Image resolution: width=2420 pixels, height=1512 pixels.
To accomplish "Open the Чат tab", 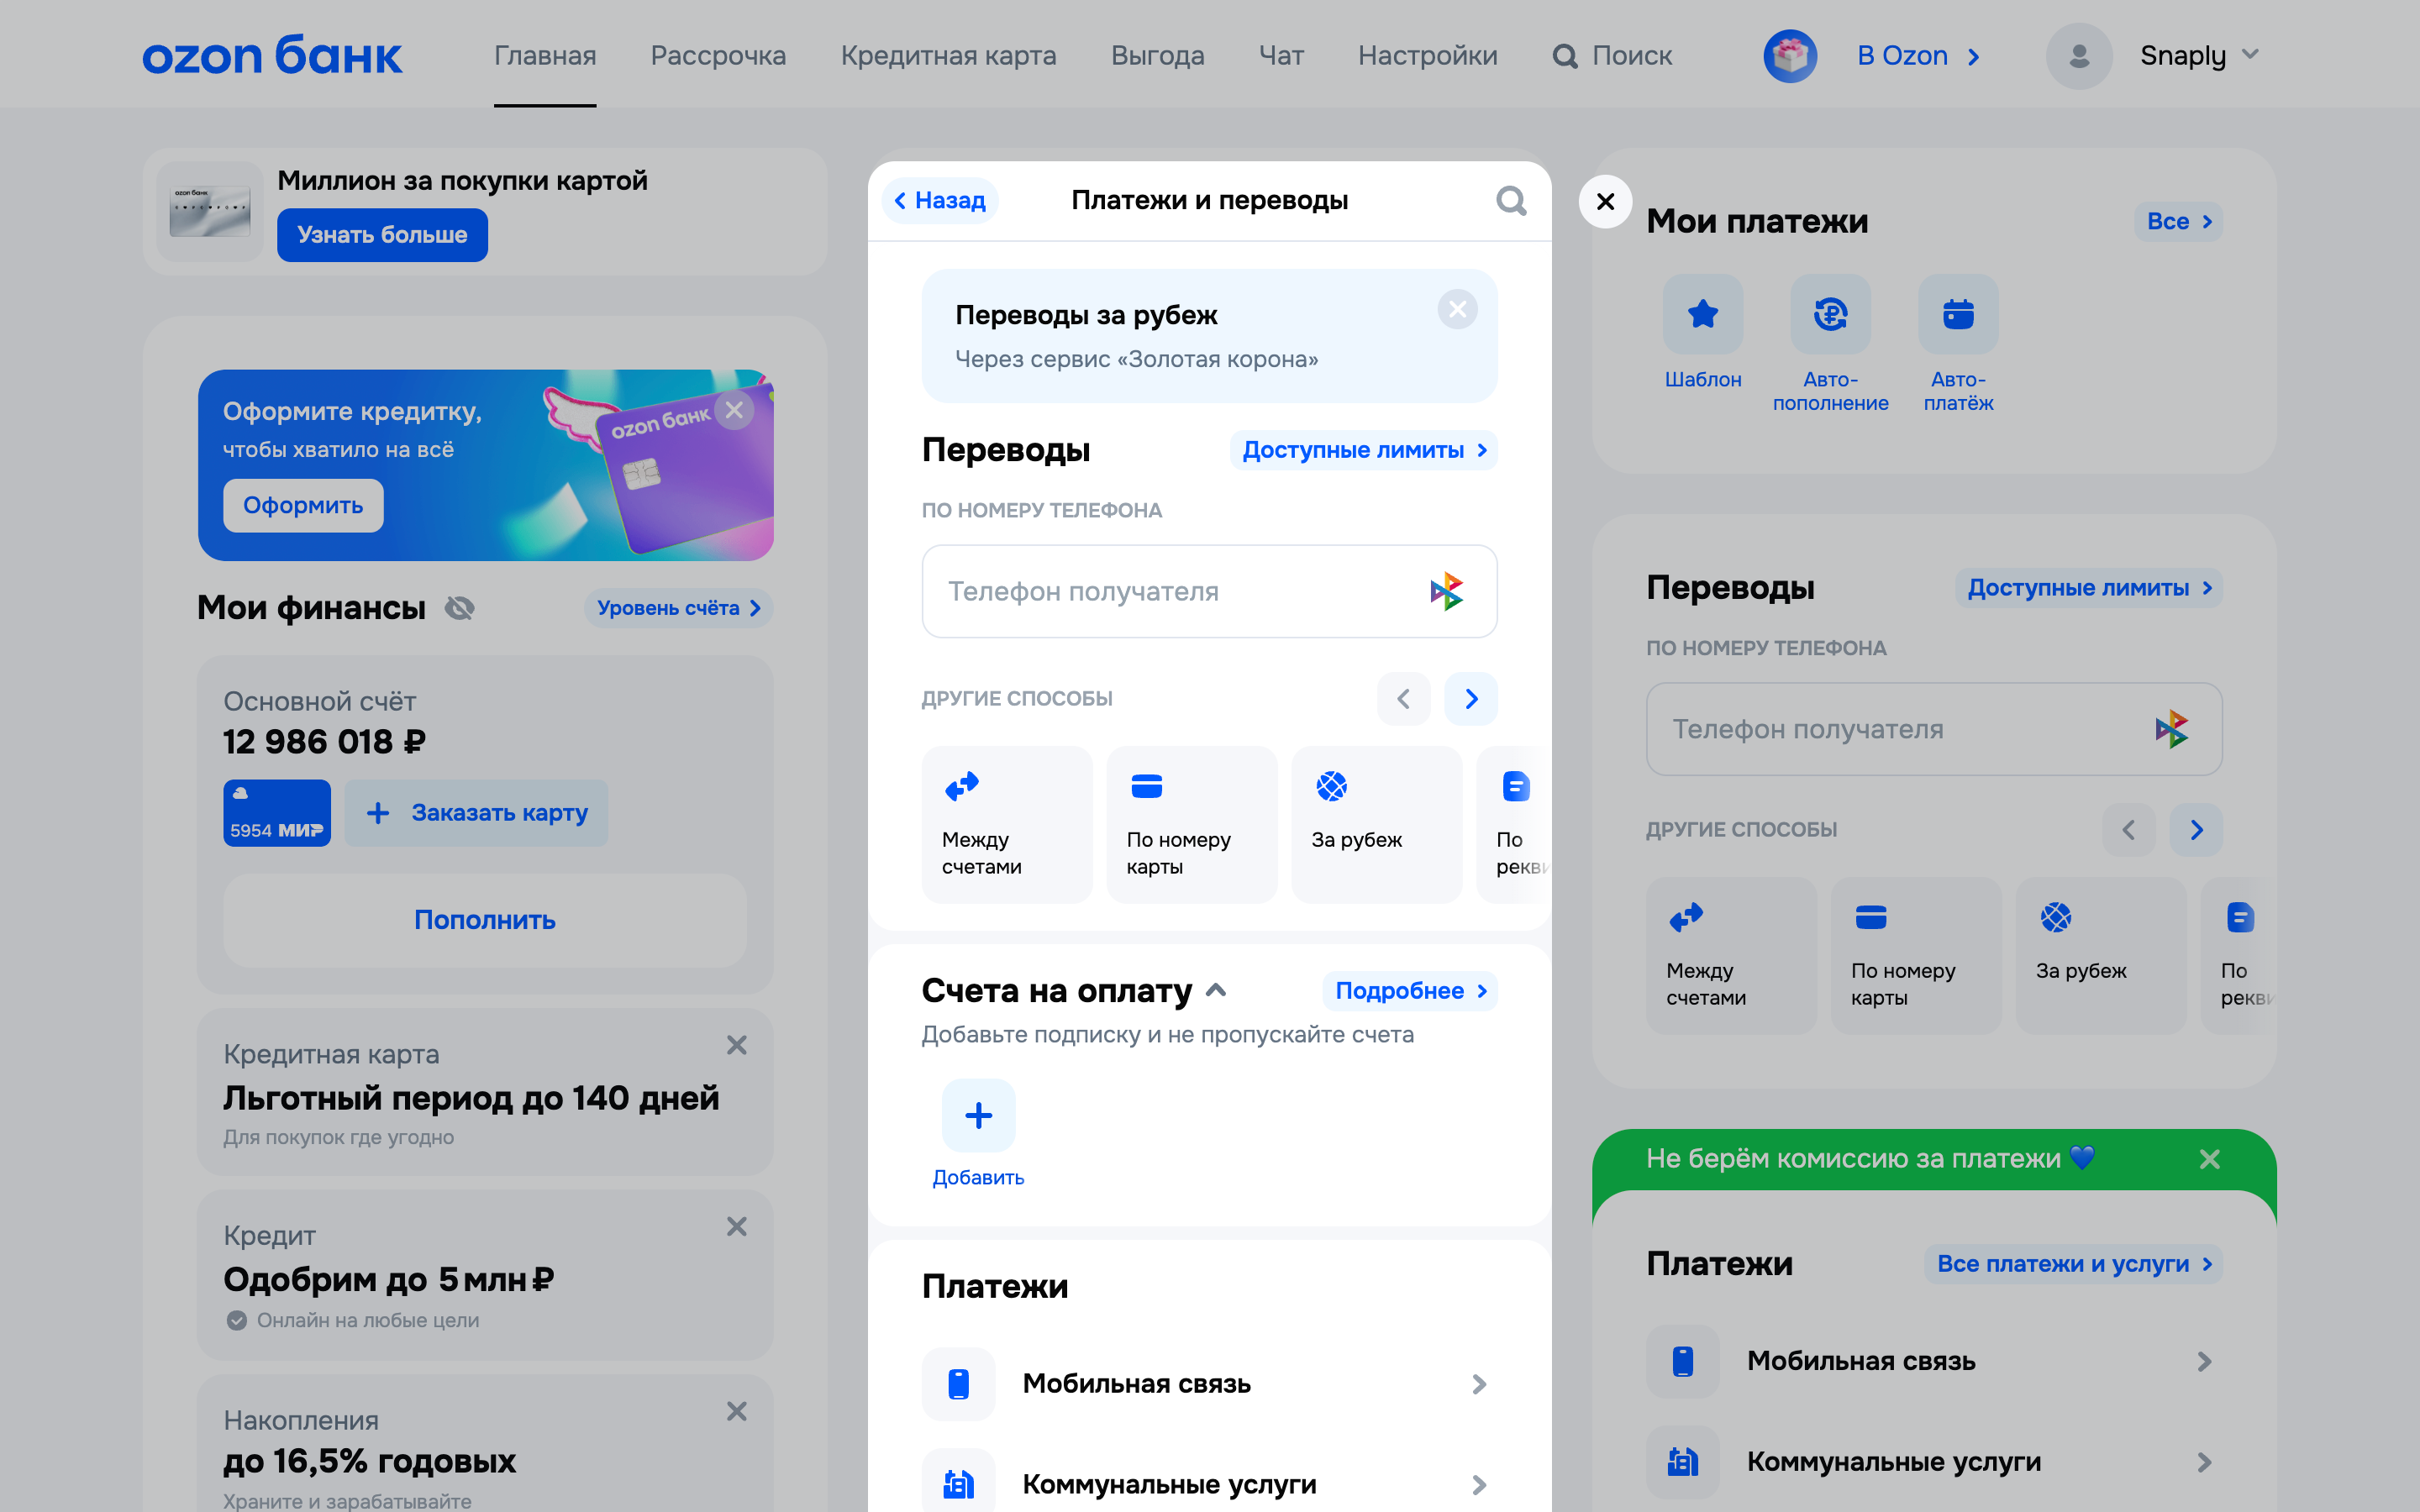I will pos(1281,56).
